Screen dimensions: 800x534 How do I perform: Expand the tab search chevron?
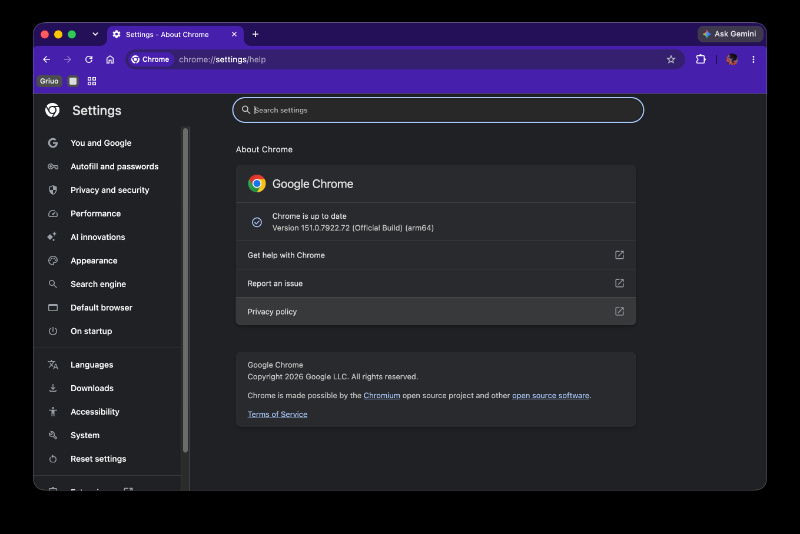95,34
